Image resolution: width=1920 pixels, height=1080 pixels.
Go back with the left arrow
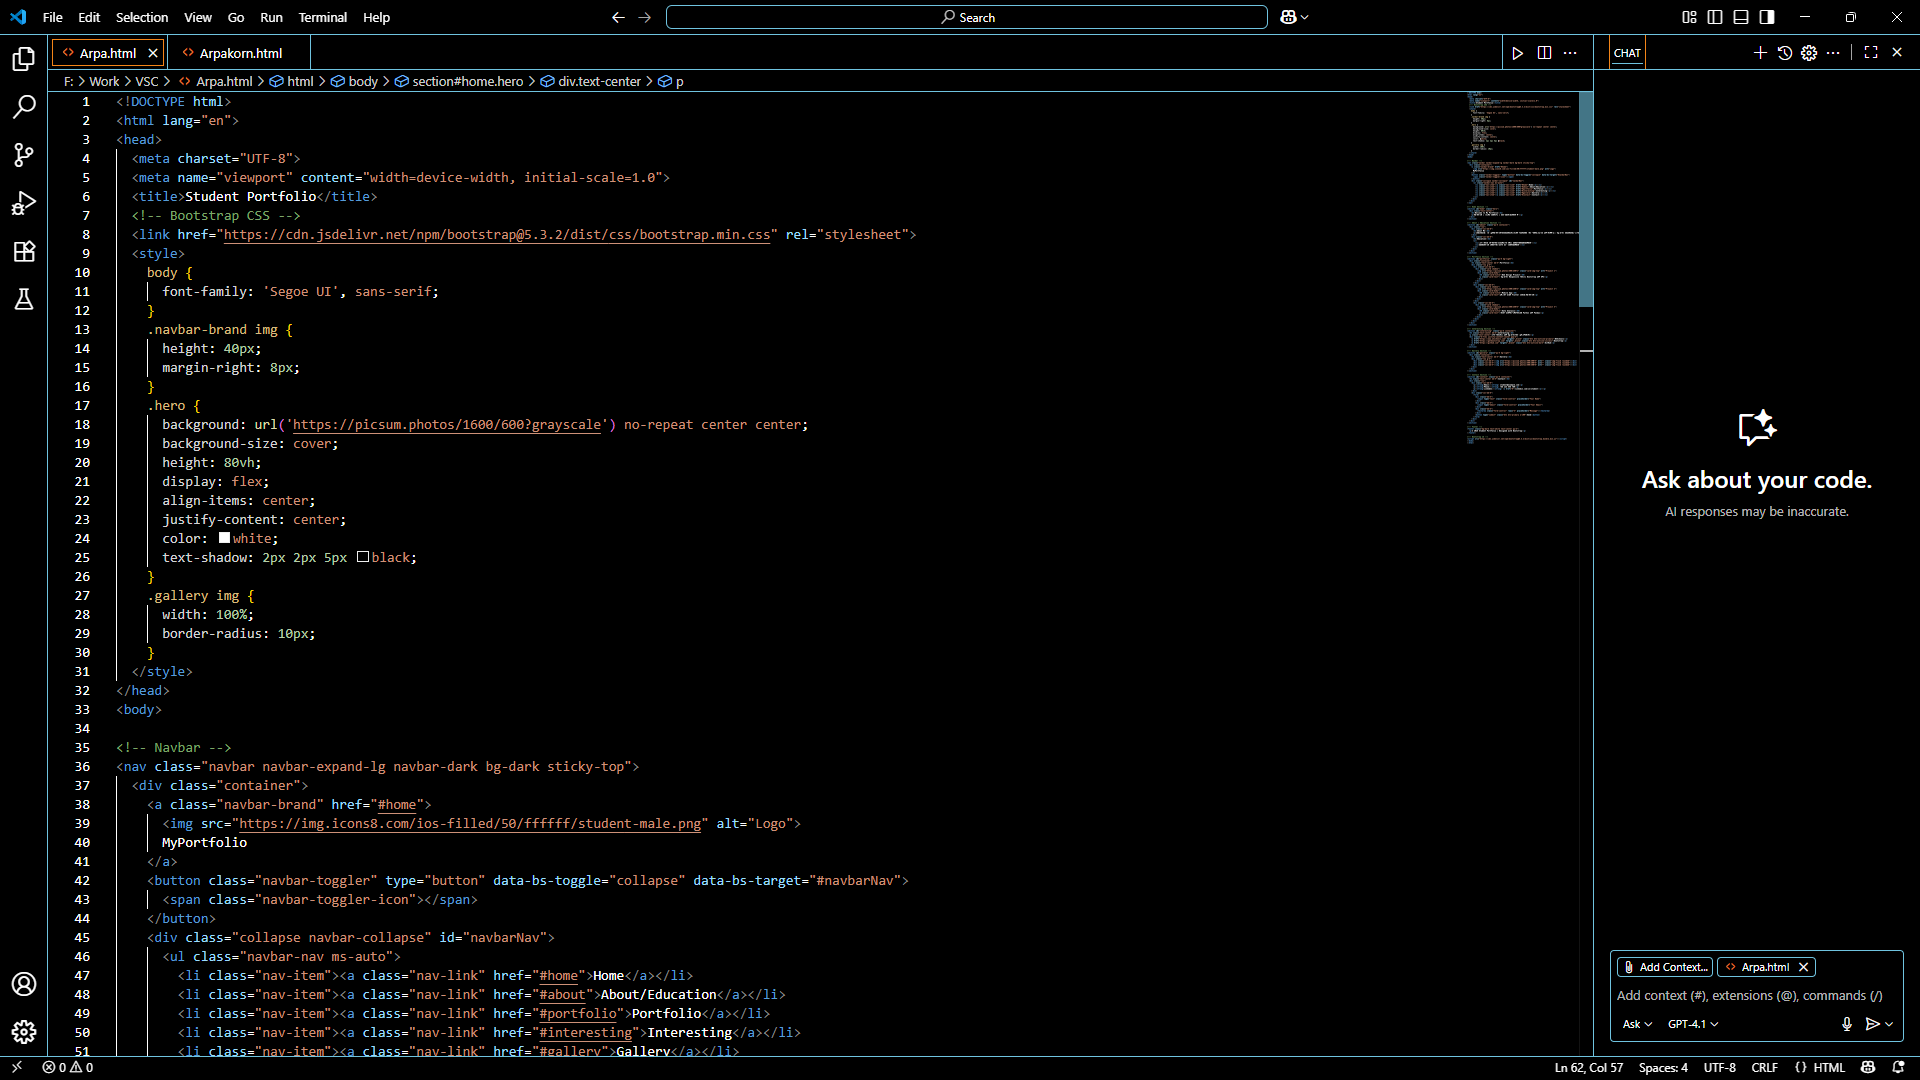[x=618, y=17]
